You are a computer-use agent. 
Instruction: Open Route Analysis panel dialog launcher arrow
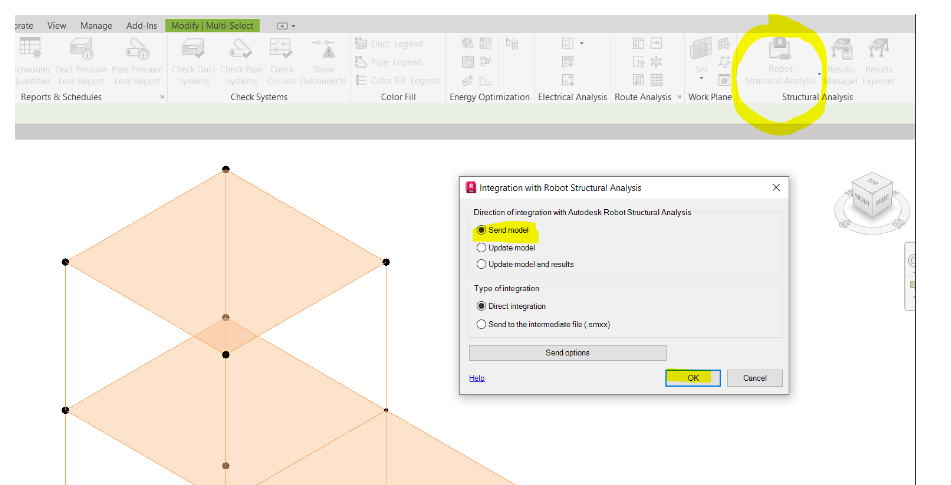pos(679,97)
